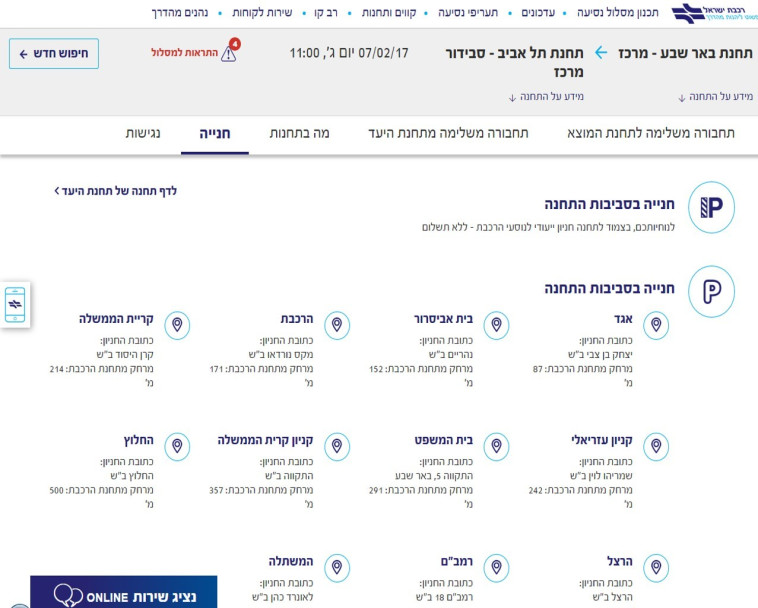This screenshot has height=608, width=758.
Task: Open map pin for החלוץ parking
Action: 177,446
